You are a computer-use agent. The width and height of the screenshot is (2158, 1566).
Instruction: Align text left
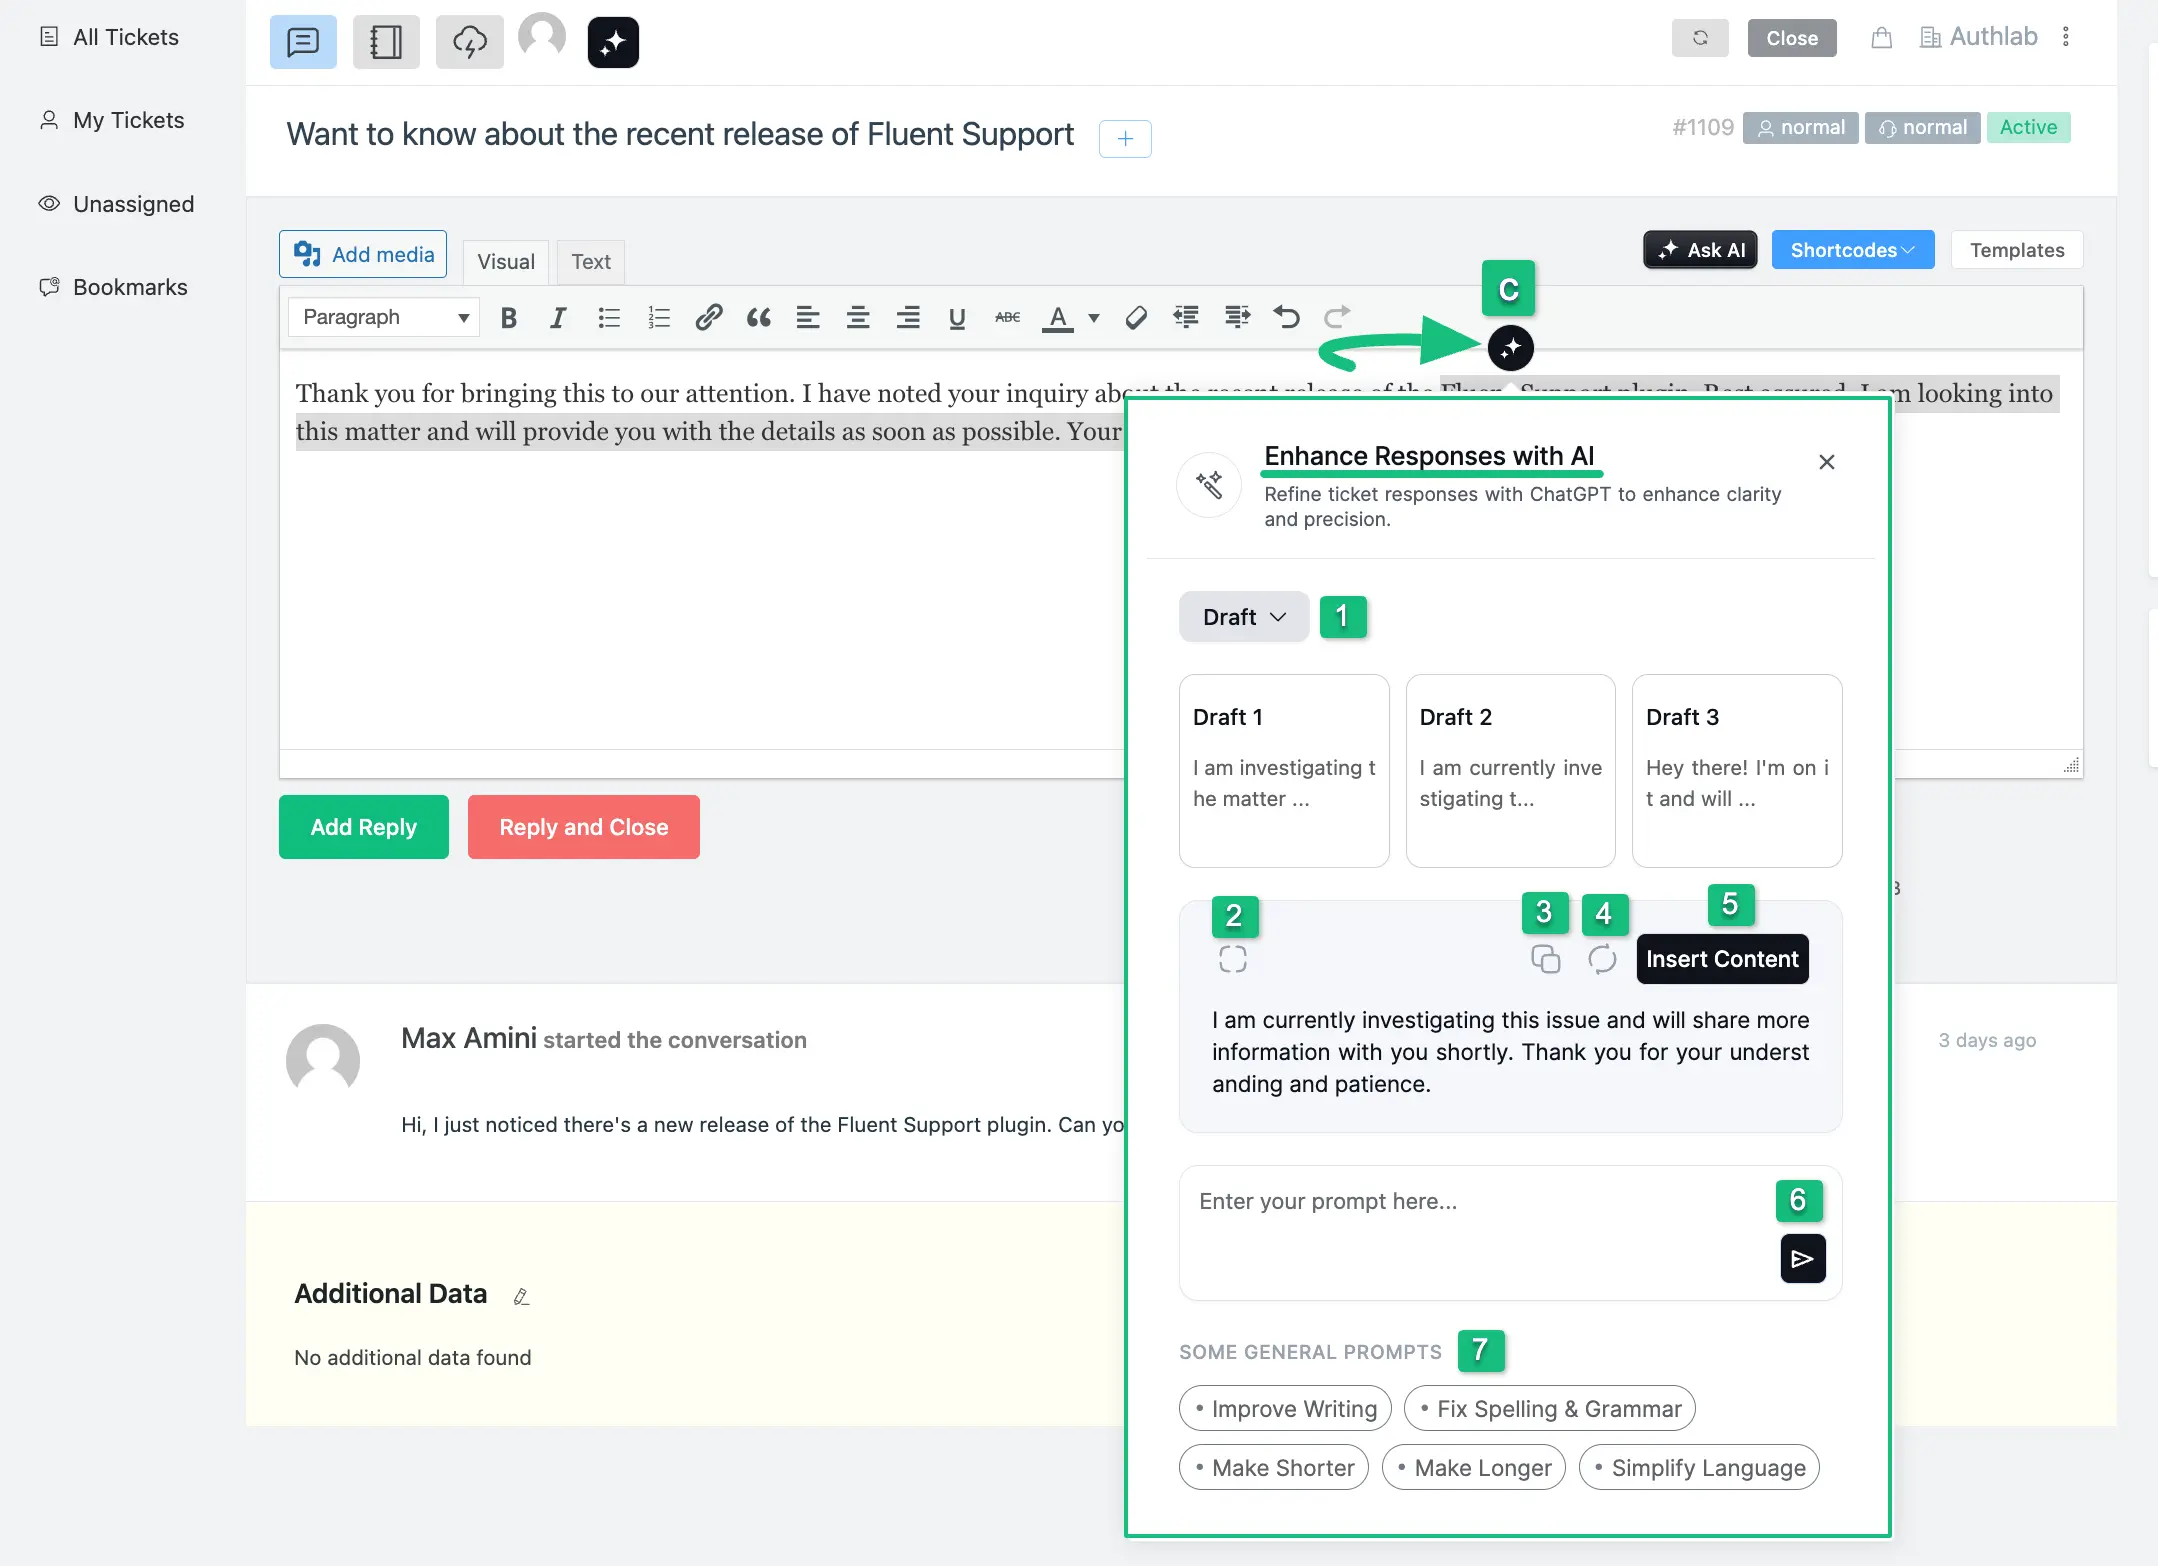click(808, 318)
